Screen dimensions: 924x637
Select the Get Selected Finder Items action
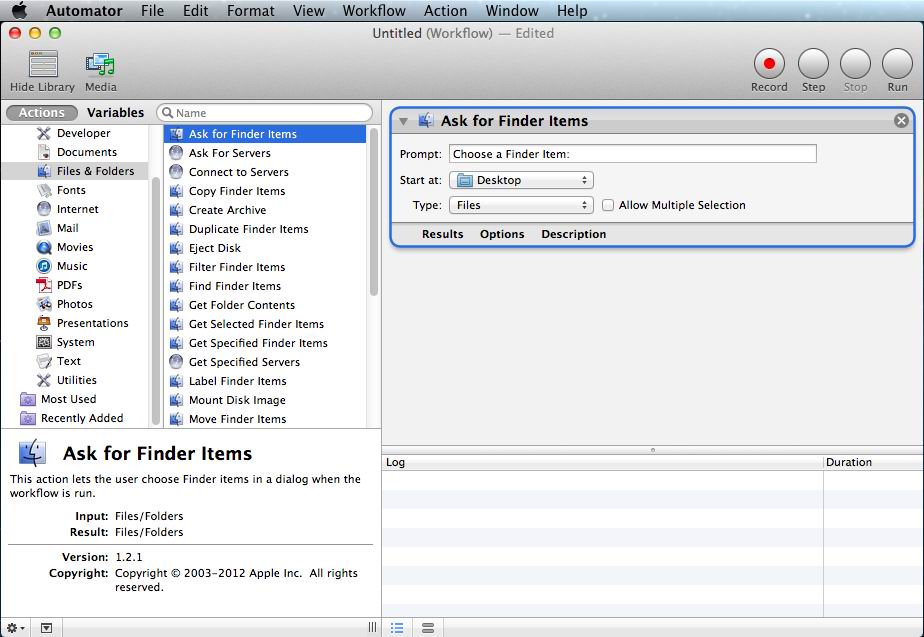pos(265,324)
